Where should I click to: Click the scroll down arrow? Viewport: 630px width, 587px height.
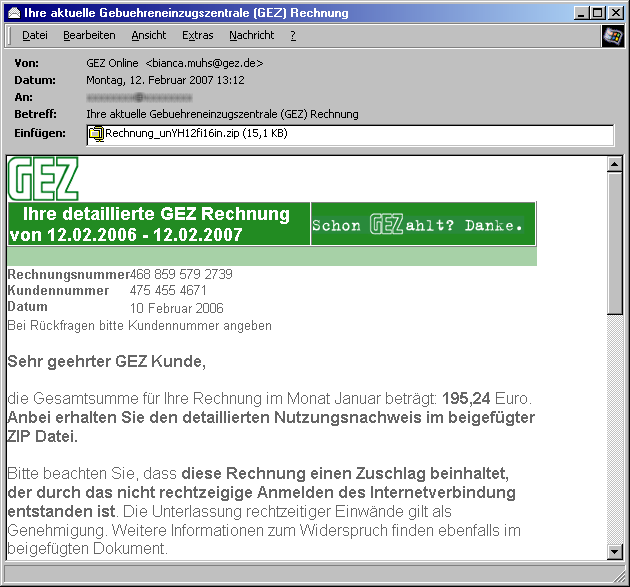[x=614, y=552]
